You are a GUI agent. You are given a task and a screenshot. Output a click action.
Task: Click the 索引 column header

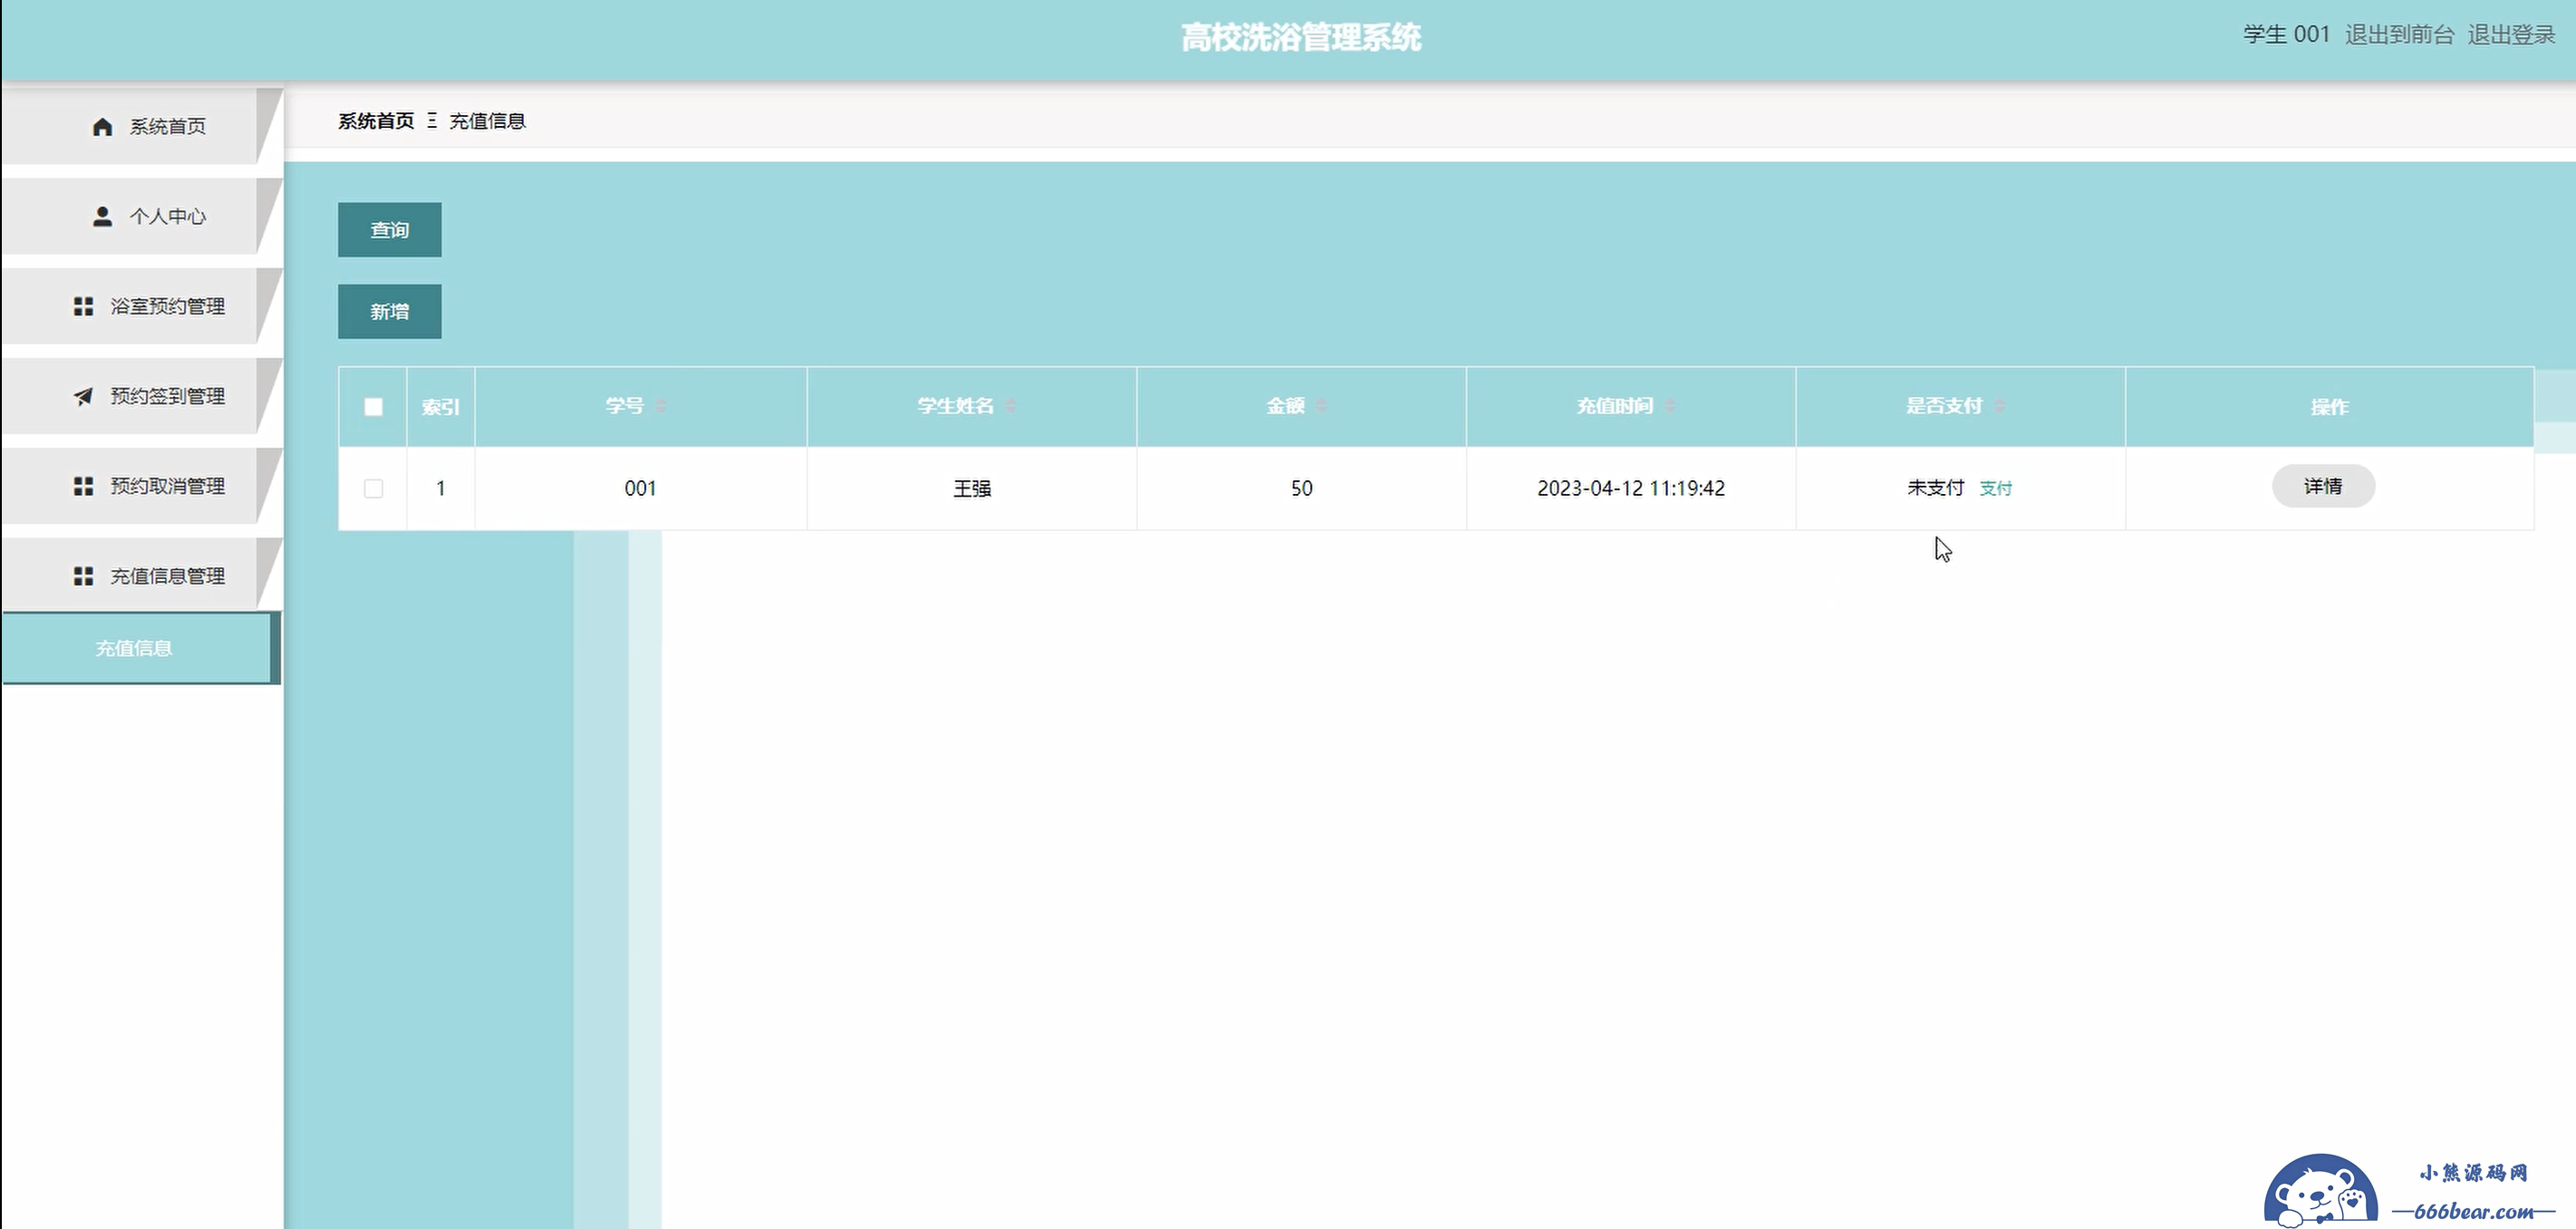440,407
